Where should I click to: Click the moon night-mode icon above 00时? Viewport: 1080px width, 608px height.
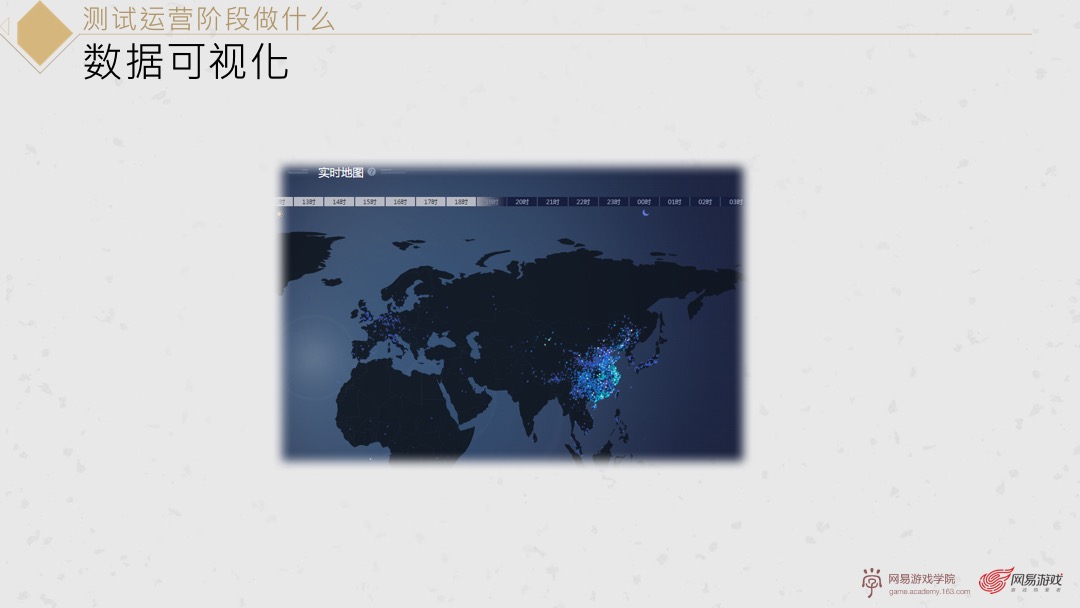tap(644, 210)
